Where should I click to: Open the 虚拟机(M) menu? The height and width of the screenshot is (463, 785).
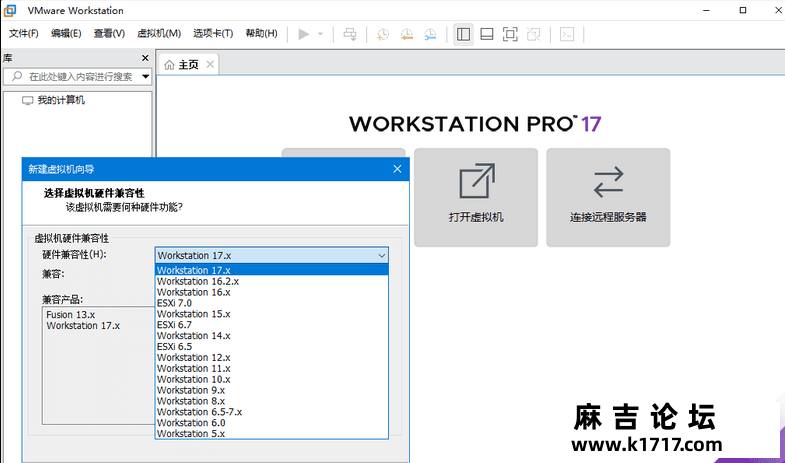point(159,34)
